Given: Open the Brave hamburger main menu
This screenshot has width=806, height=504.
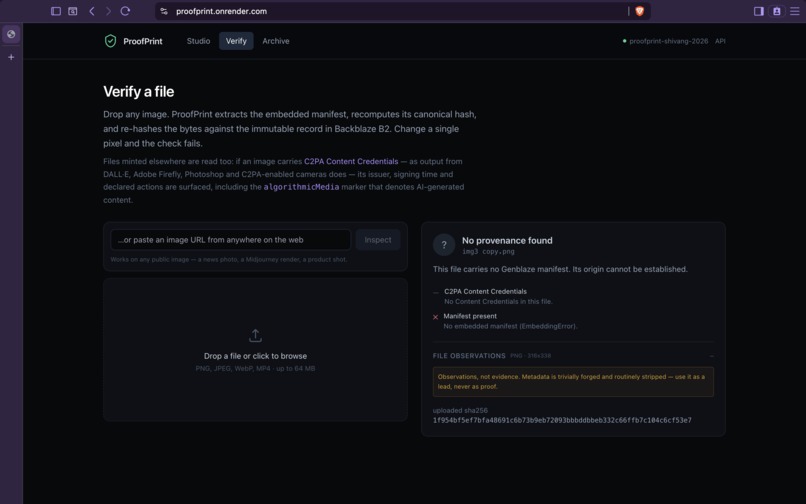Looking at the screenshot, I should 794,11.
